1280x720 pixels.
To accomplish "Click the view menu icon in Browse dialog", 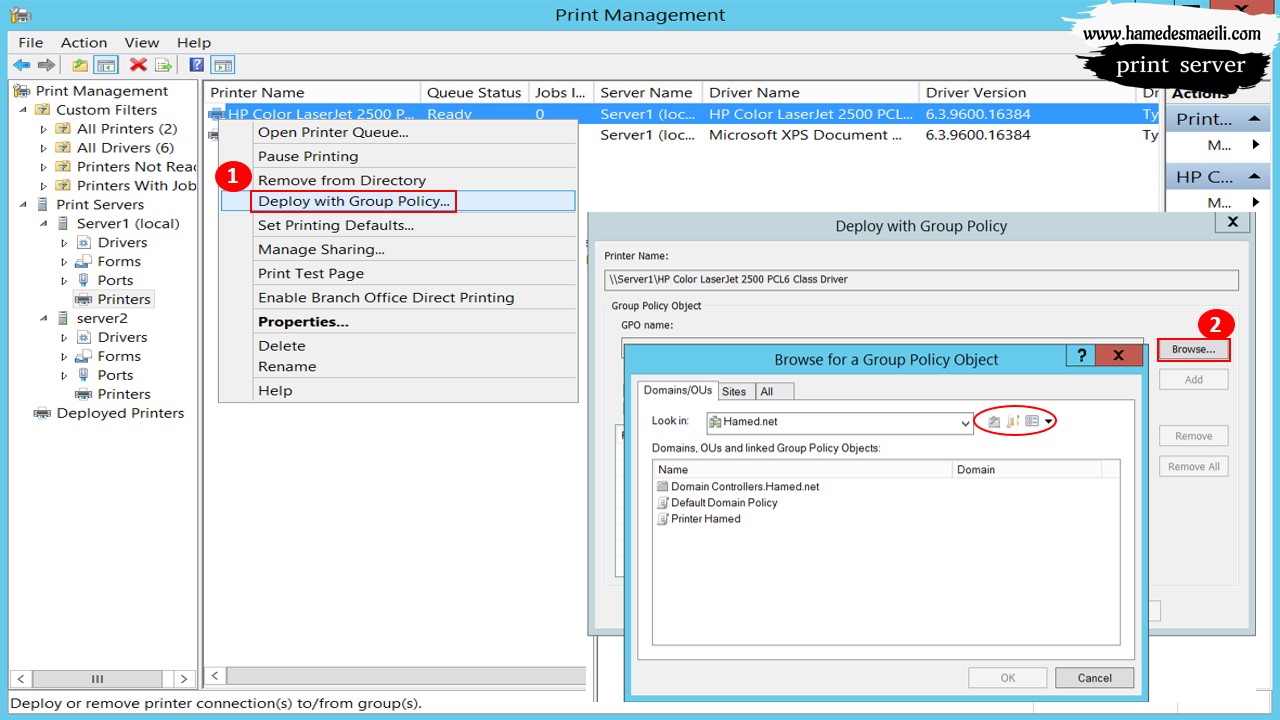I will click(1033, 422).
